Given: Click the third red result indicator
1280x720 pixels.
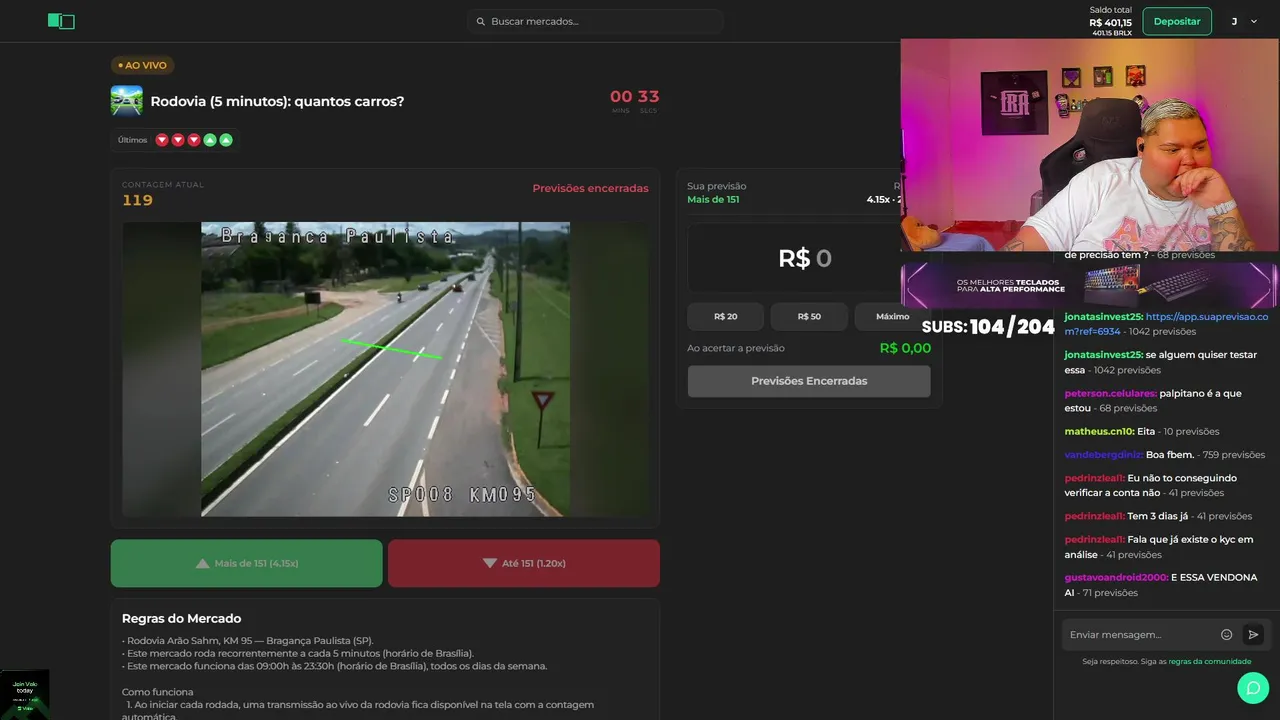Looking at the screenshot, I should pos(194,140).
